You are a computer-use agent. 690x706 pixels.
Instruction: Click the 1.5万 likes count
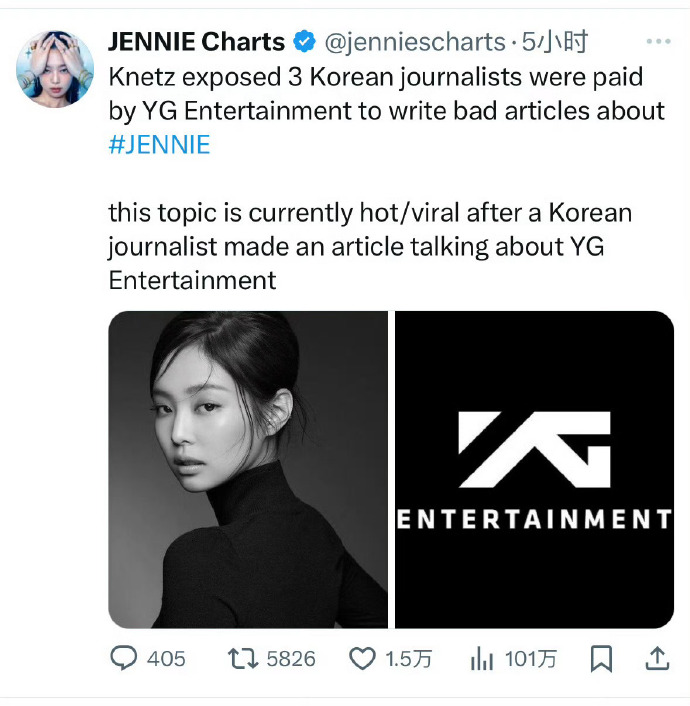pos(408,658)
